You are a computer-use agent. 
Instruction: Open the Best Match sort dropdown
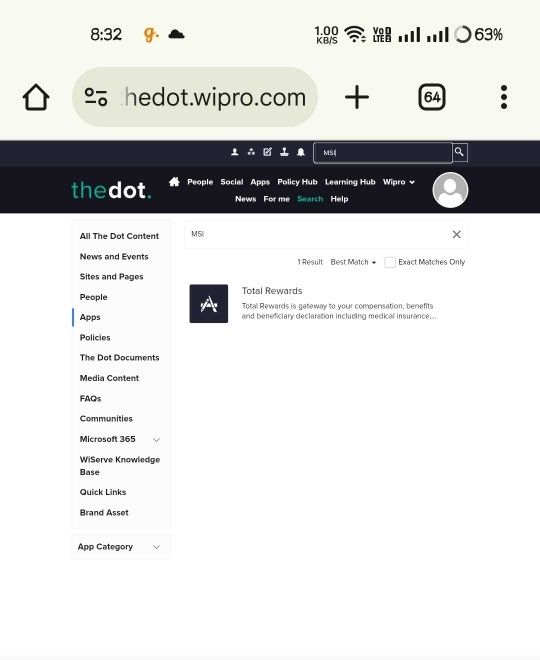pyautogui.click(x=353, y=262)
